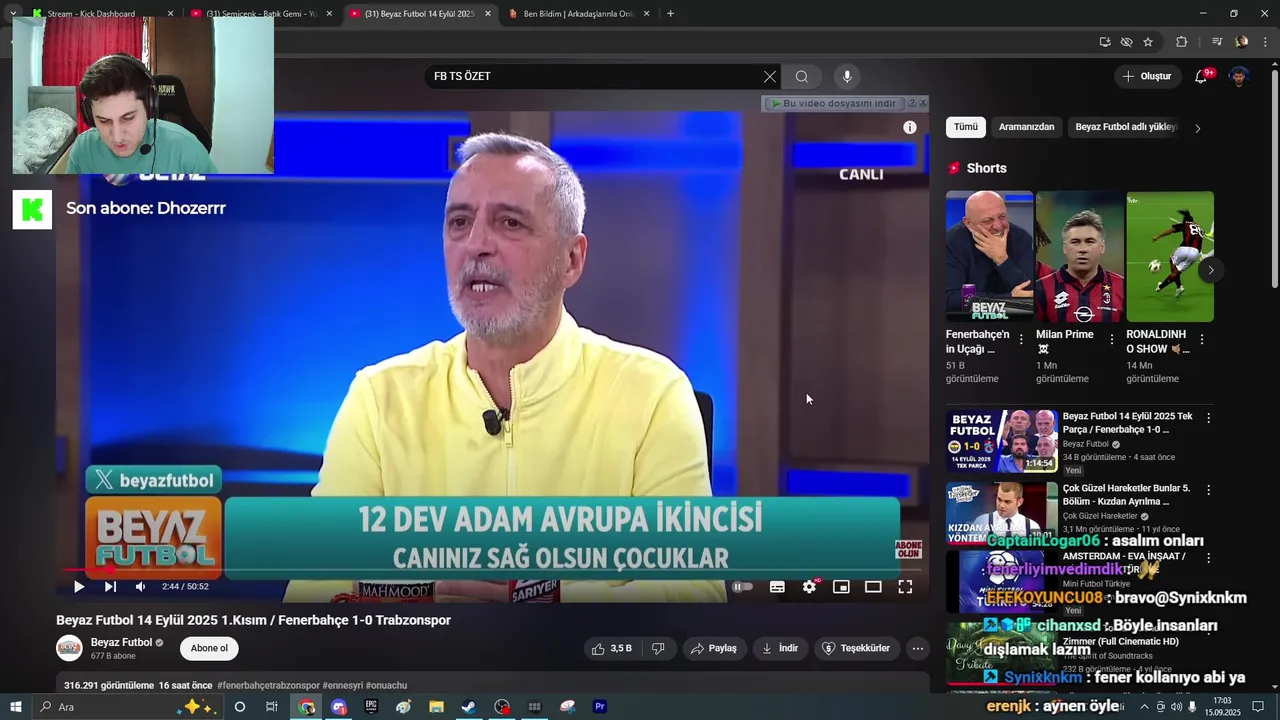Open options for Çok Güzel Hareketler video
The height and width of the screenshot is (720, 1280).
[1208, 490]
